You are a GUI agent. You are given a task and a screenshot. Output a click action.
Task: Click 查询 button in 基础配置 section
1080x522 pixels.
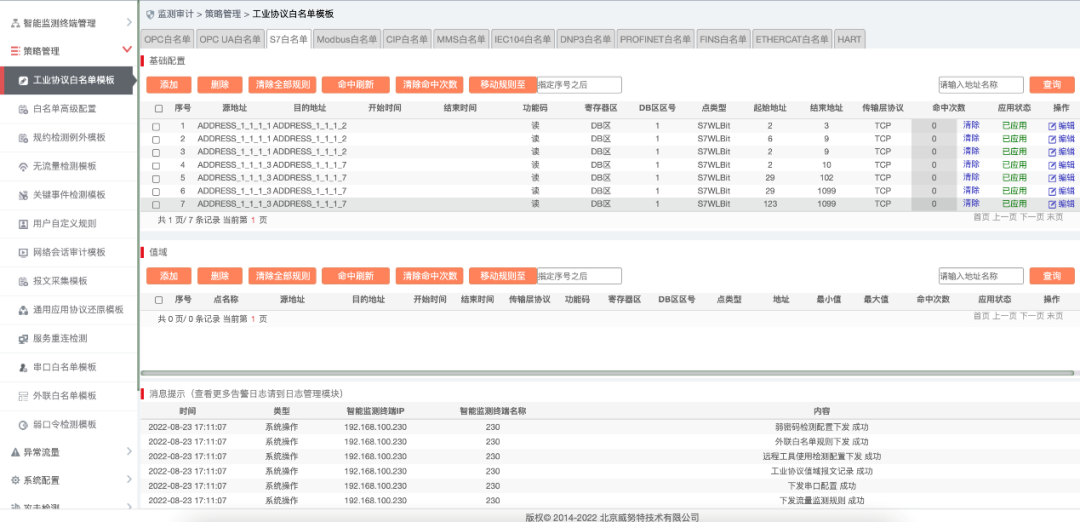click(1052, 85)
